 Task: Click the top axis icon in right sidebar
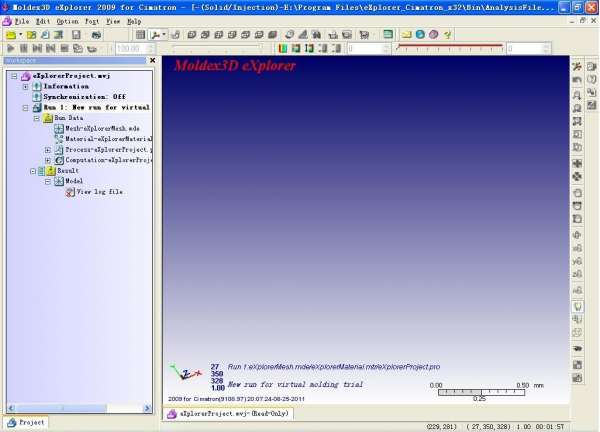coord(577,66)
